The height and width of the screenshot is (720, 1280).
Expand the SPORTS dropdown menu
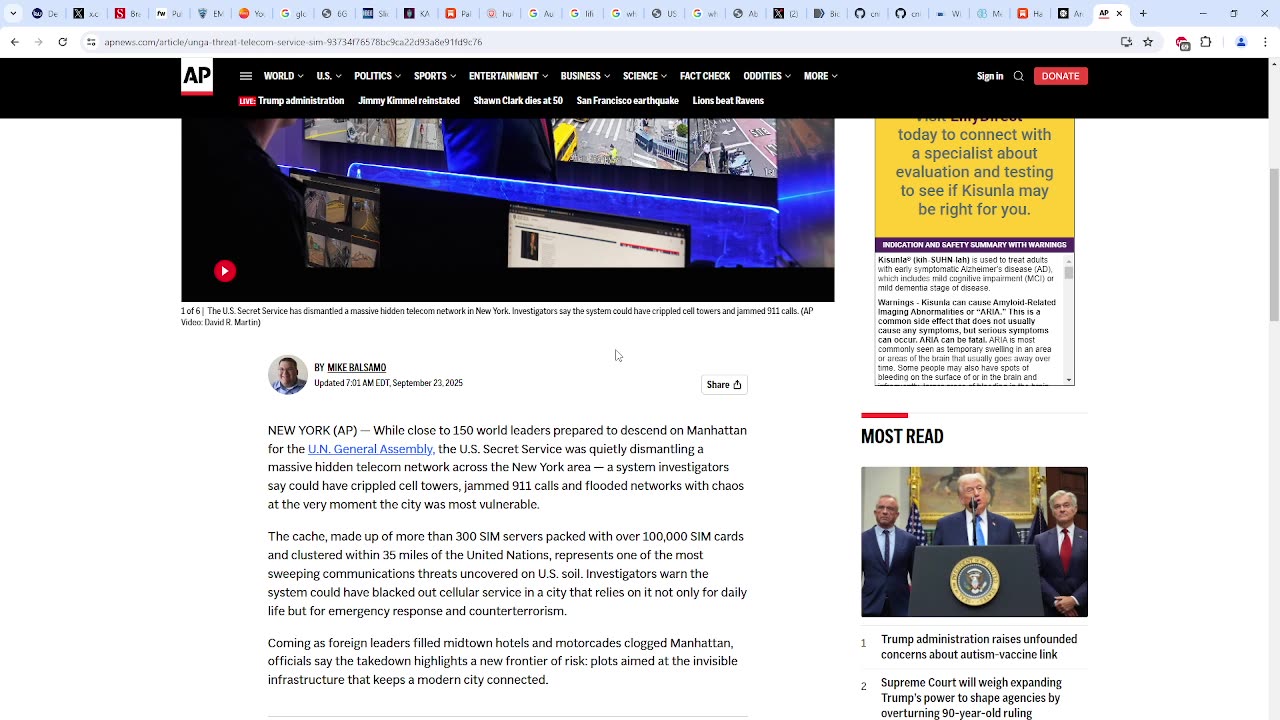click(x=435, y=76)
